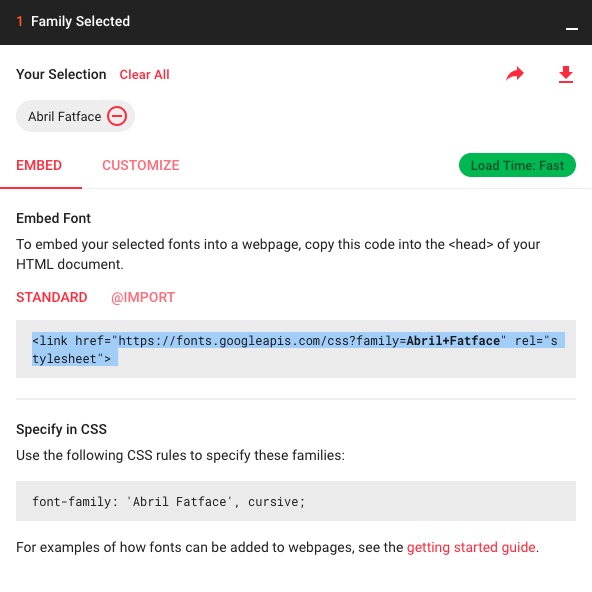Click the highlighted link href code block
The height and width of the screenshot is (592, 592).
click(x=296, y=349)
